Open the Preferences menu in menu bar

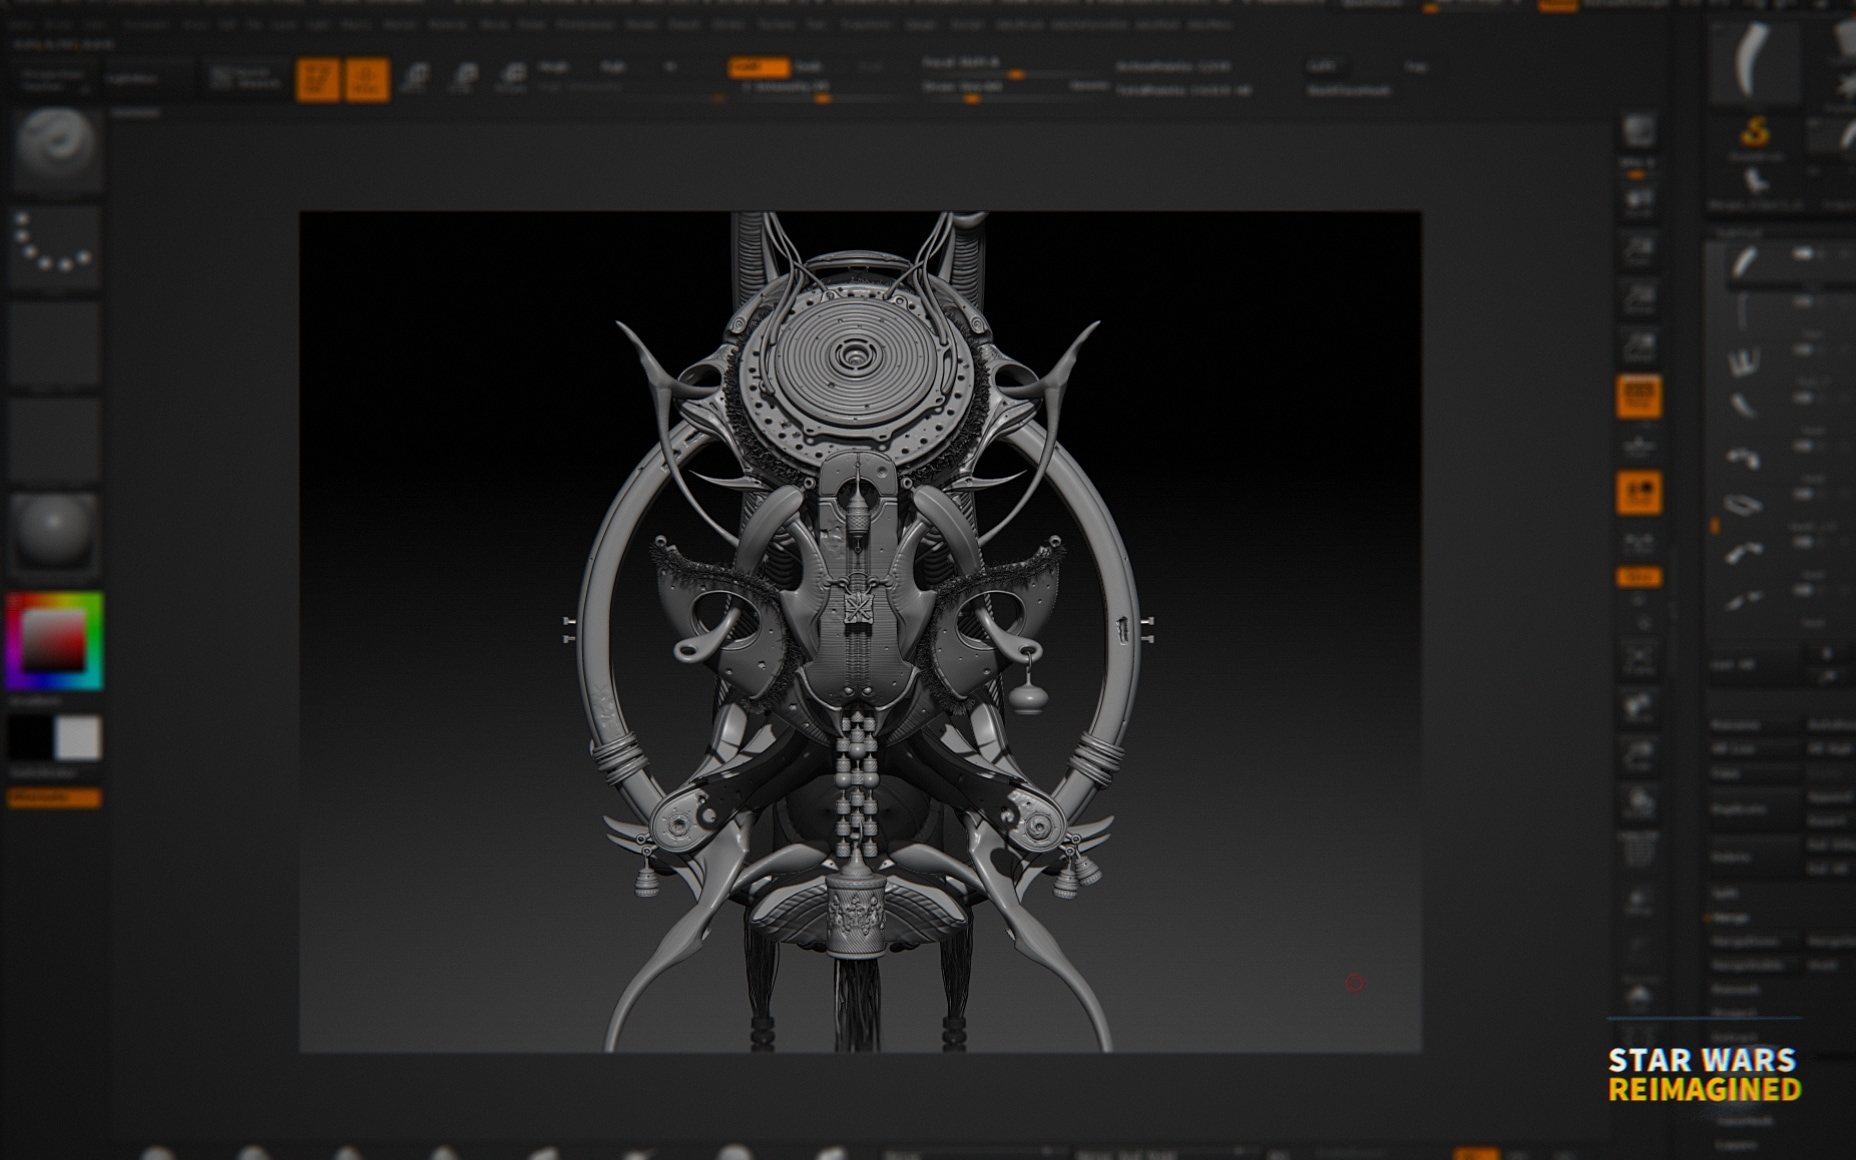(585, 24)
